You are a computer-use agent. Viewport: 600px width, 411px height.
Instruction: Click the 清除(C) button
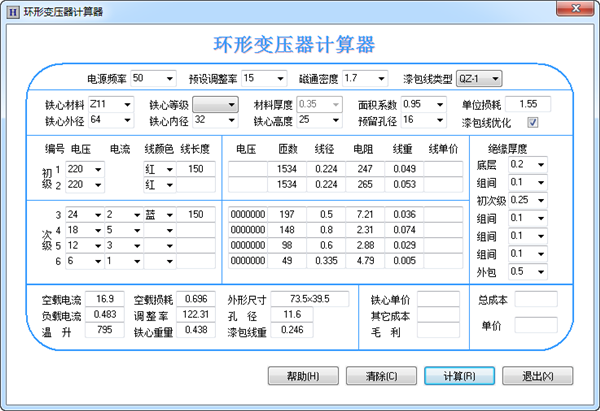[x=382, y=376]
